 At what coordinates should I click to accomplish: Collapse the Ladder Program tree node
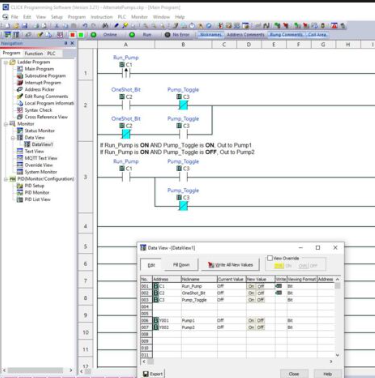[6, 62]
